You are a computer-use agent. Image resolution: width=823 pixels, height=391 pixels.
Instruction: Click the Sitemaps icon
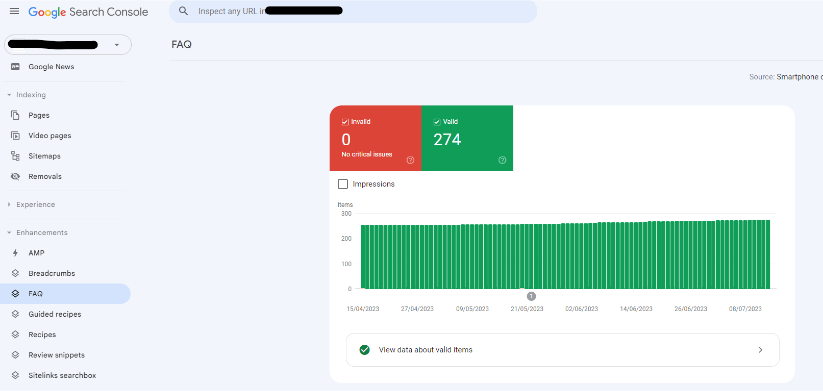point(15,156)
